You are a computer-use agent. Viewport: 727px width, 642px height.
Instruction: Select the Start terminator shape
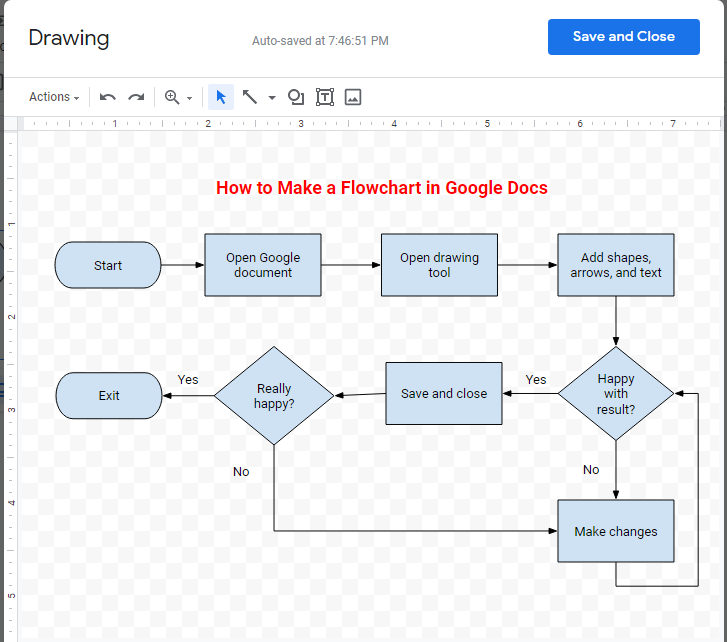[x=108, y=265]
